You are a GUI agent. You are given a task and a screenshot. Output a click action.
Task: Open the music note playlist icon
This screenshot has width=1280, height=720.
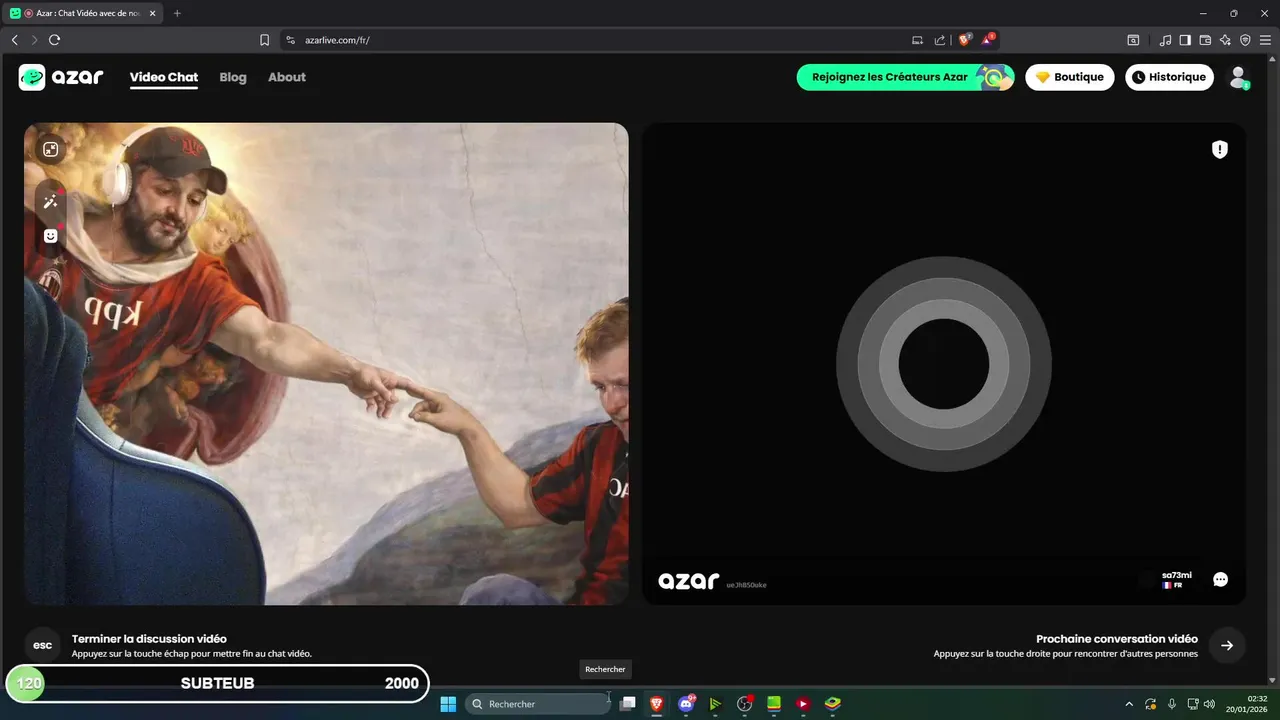[x=1165, y=40]
